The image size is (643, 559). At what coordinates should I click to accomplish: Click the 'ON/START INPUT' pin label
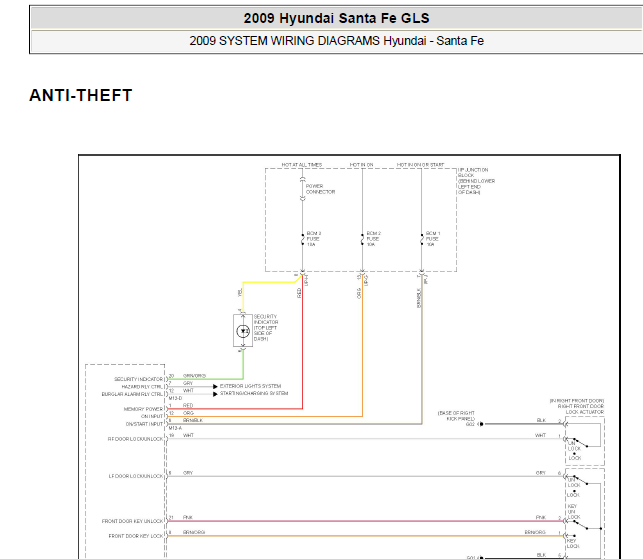144,424
